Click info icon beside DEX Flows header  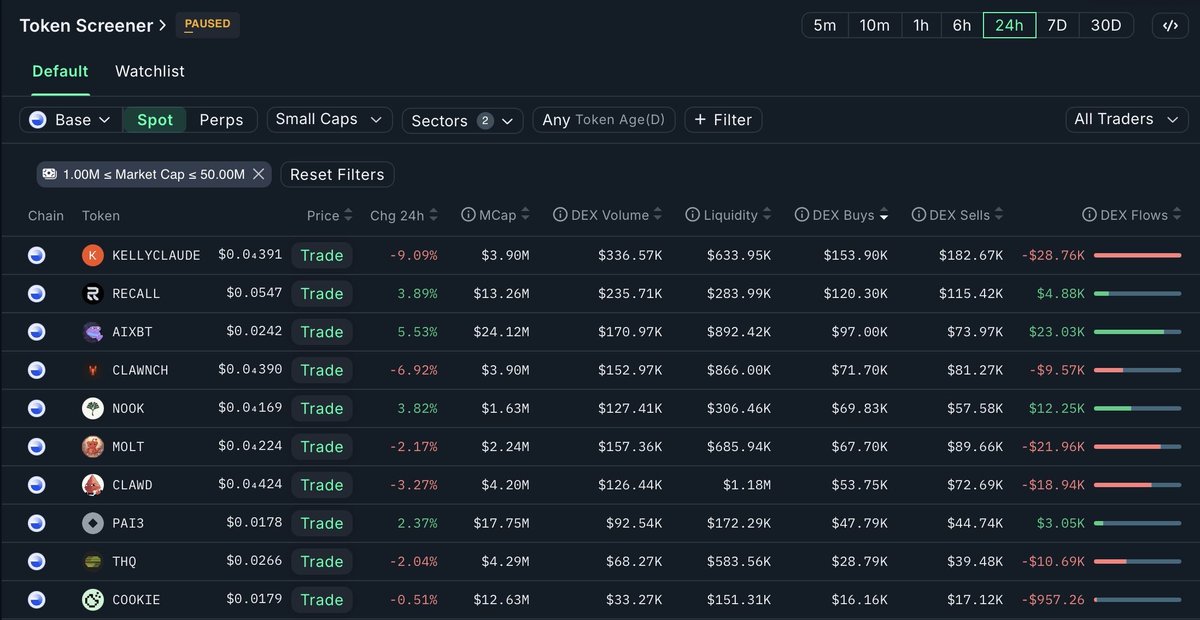(1089, 215)
